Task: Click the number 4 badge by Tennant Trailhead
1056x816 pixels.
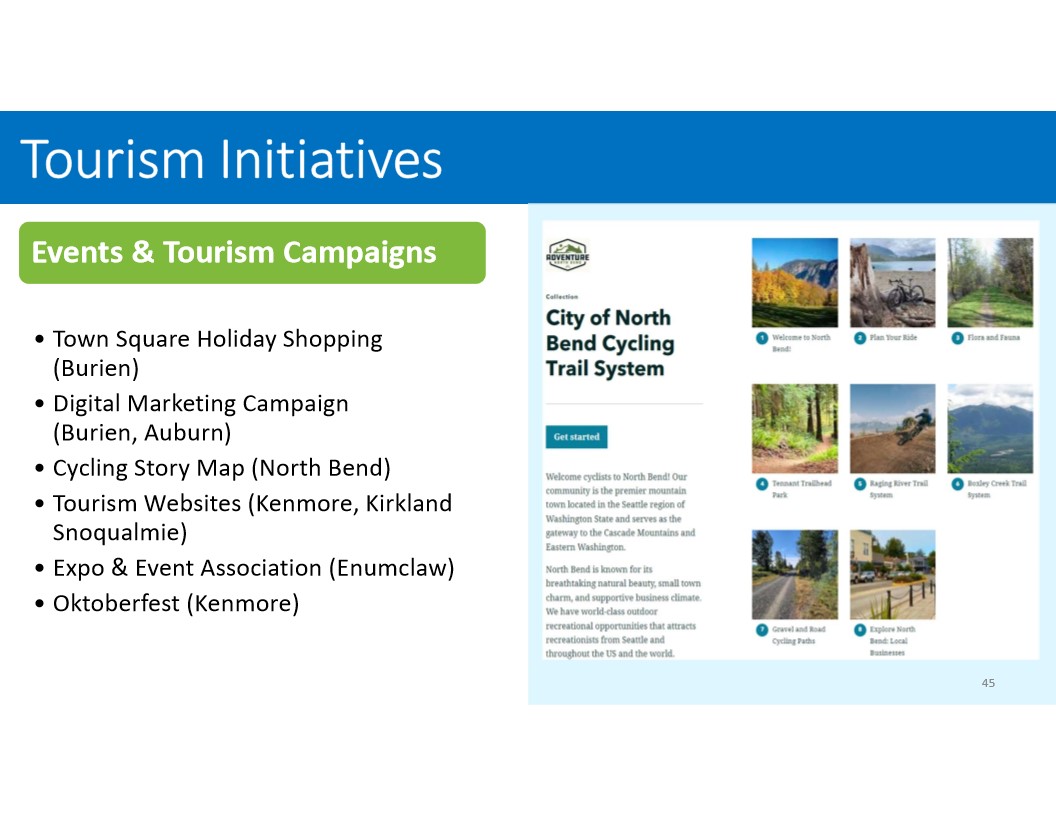Action: tap(761, 484)
